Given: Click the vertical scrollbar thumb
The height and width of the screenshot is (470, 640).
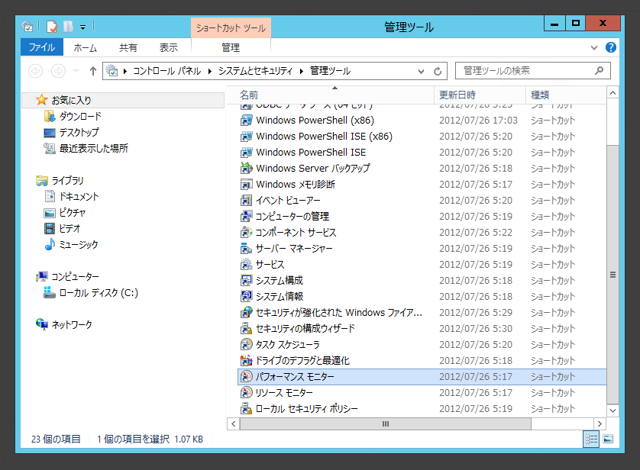Looking at the screenshot, I should click(613, 275).
